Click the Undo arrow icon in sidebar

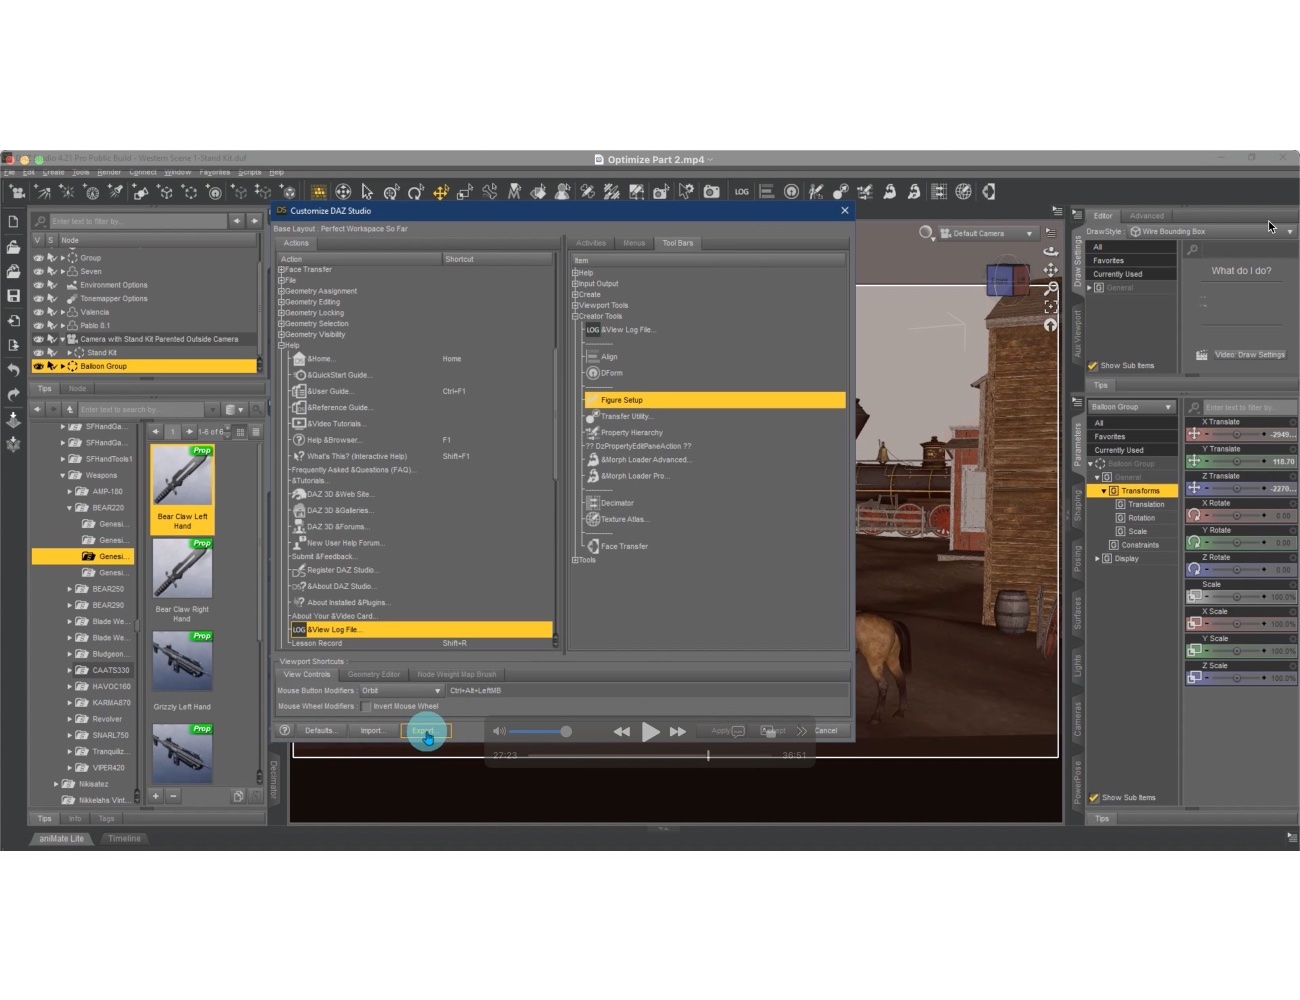click(13, 370)
